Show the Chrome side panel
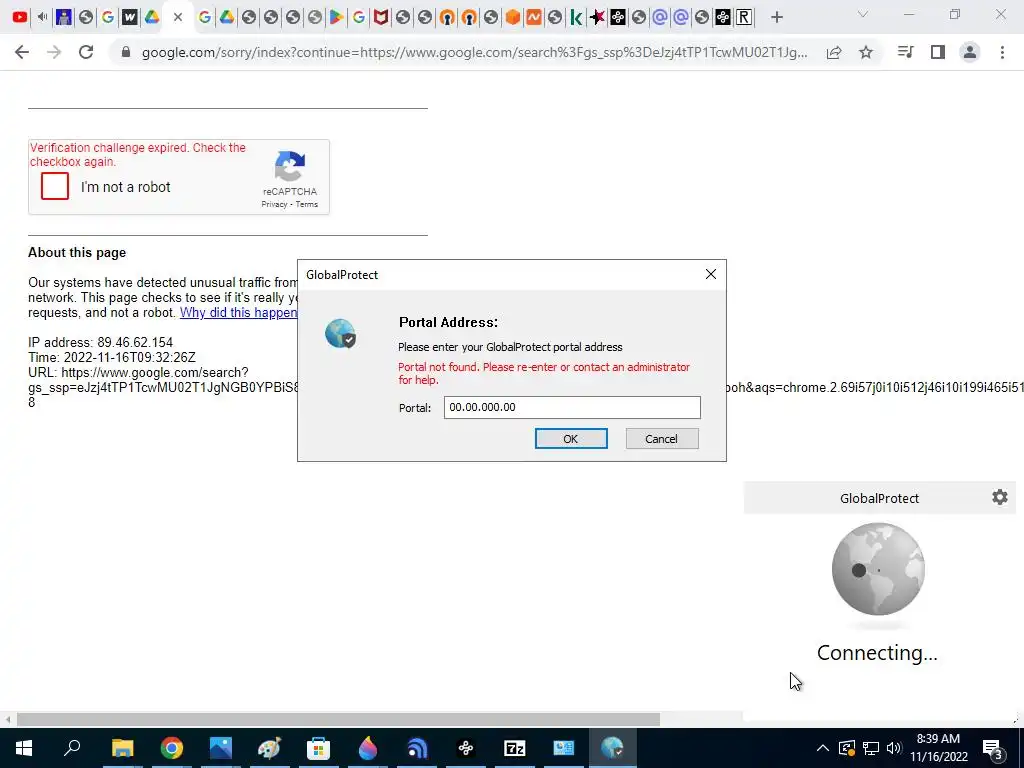The width and height of the screenshot is (1024, 768). 938,52
